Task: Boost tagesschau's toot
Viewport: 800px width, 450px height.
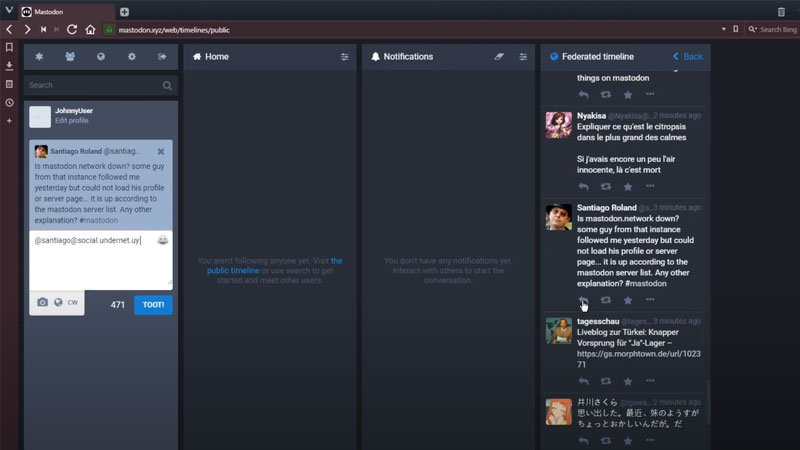Action: [606, 382]
